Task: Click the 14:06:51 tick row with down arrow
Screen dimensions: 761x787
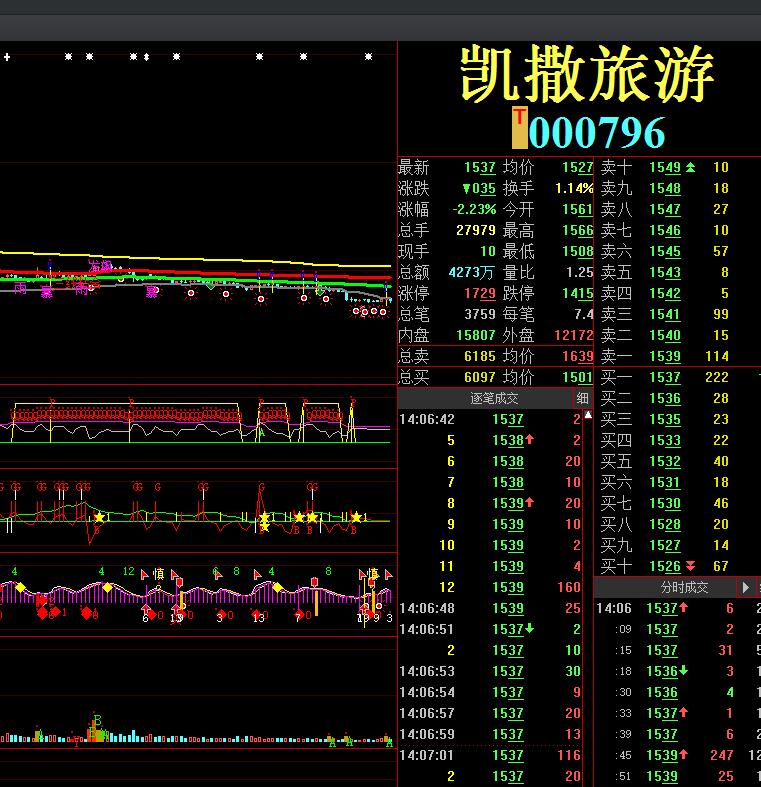Action: (x=490, y=629)
